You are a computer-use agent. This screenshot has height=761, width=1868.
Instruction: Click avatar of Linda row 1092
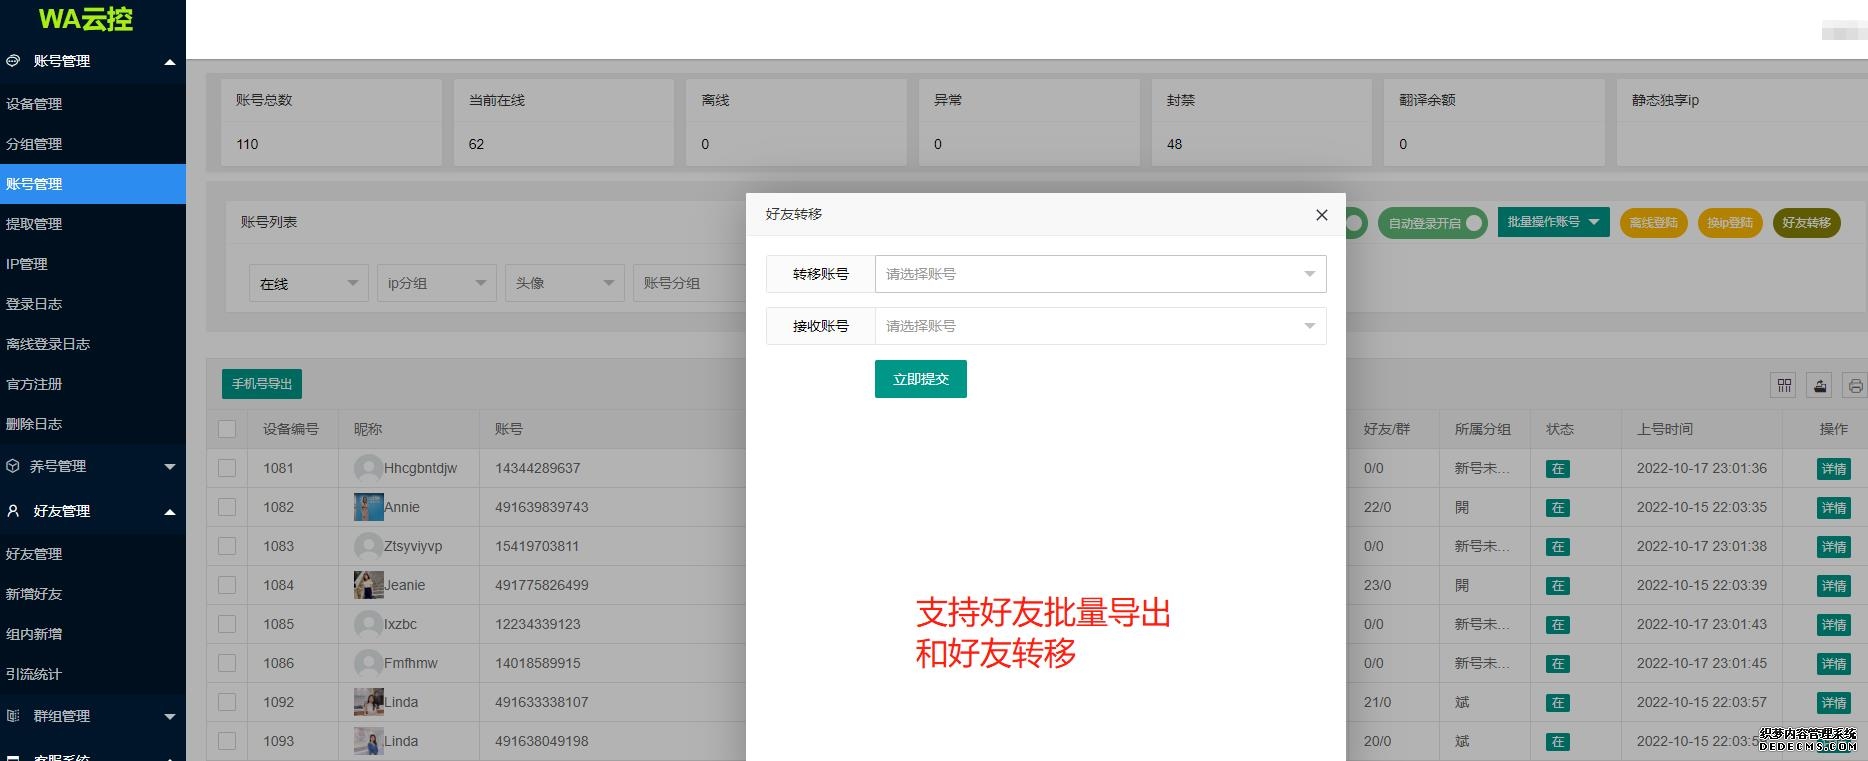click(369, 702)
